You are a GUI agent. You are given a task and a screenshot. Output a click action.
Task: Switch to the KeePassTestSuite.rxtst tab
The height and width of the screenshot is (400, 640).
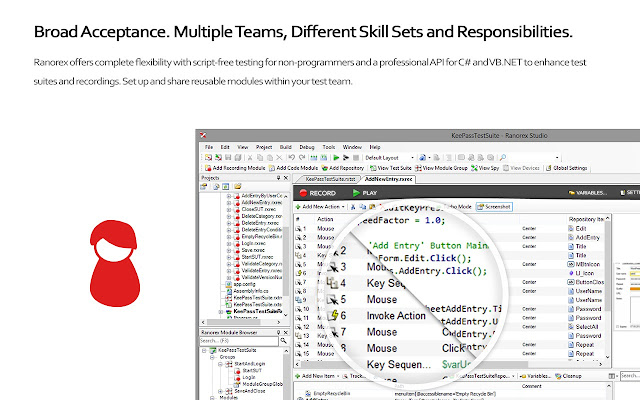click(x=329, y=179)
